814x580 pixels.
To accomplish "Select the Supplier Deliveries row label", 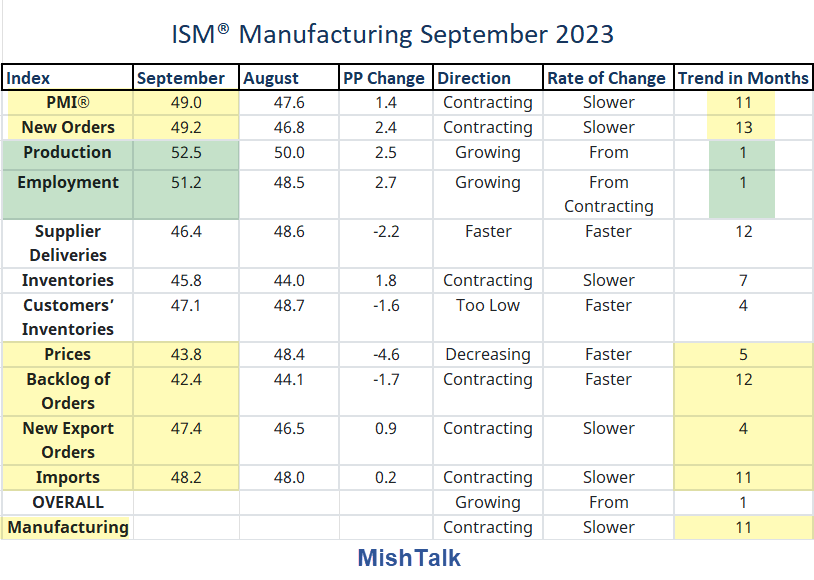I will 67,243.
